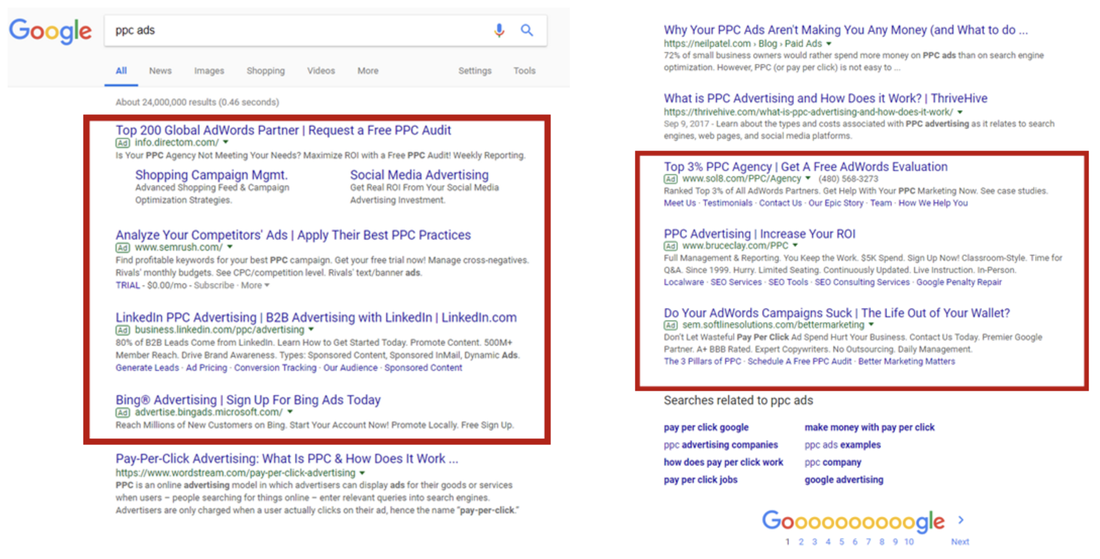Open Generate Leads sitelink

pos(147,368)
